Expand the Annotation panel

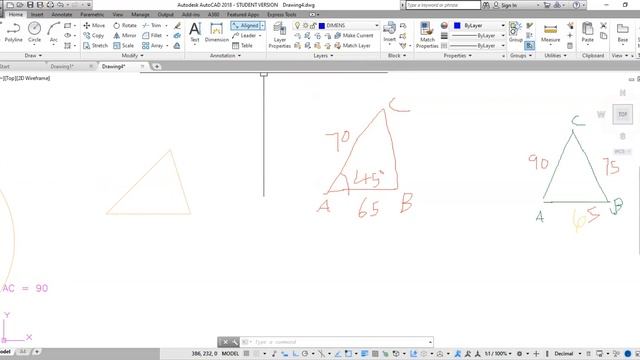click(225, 56)
